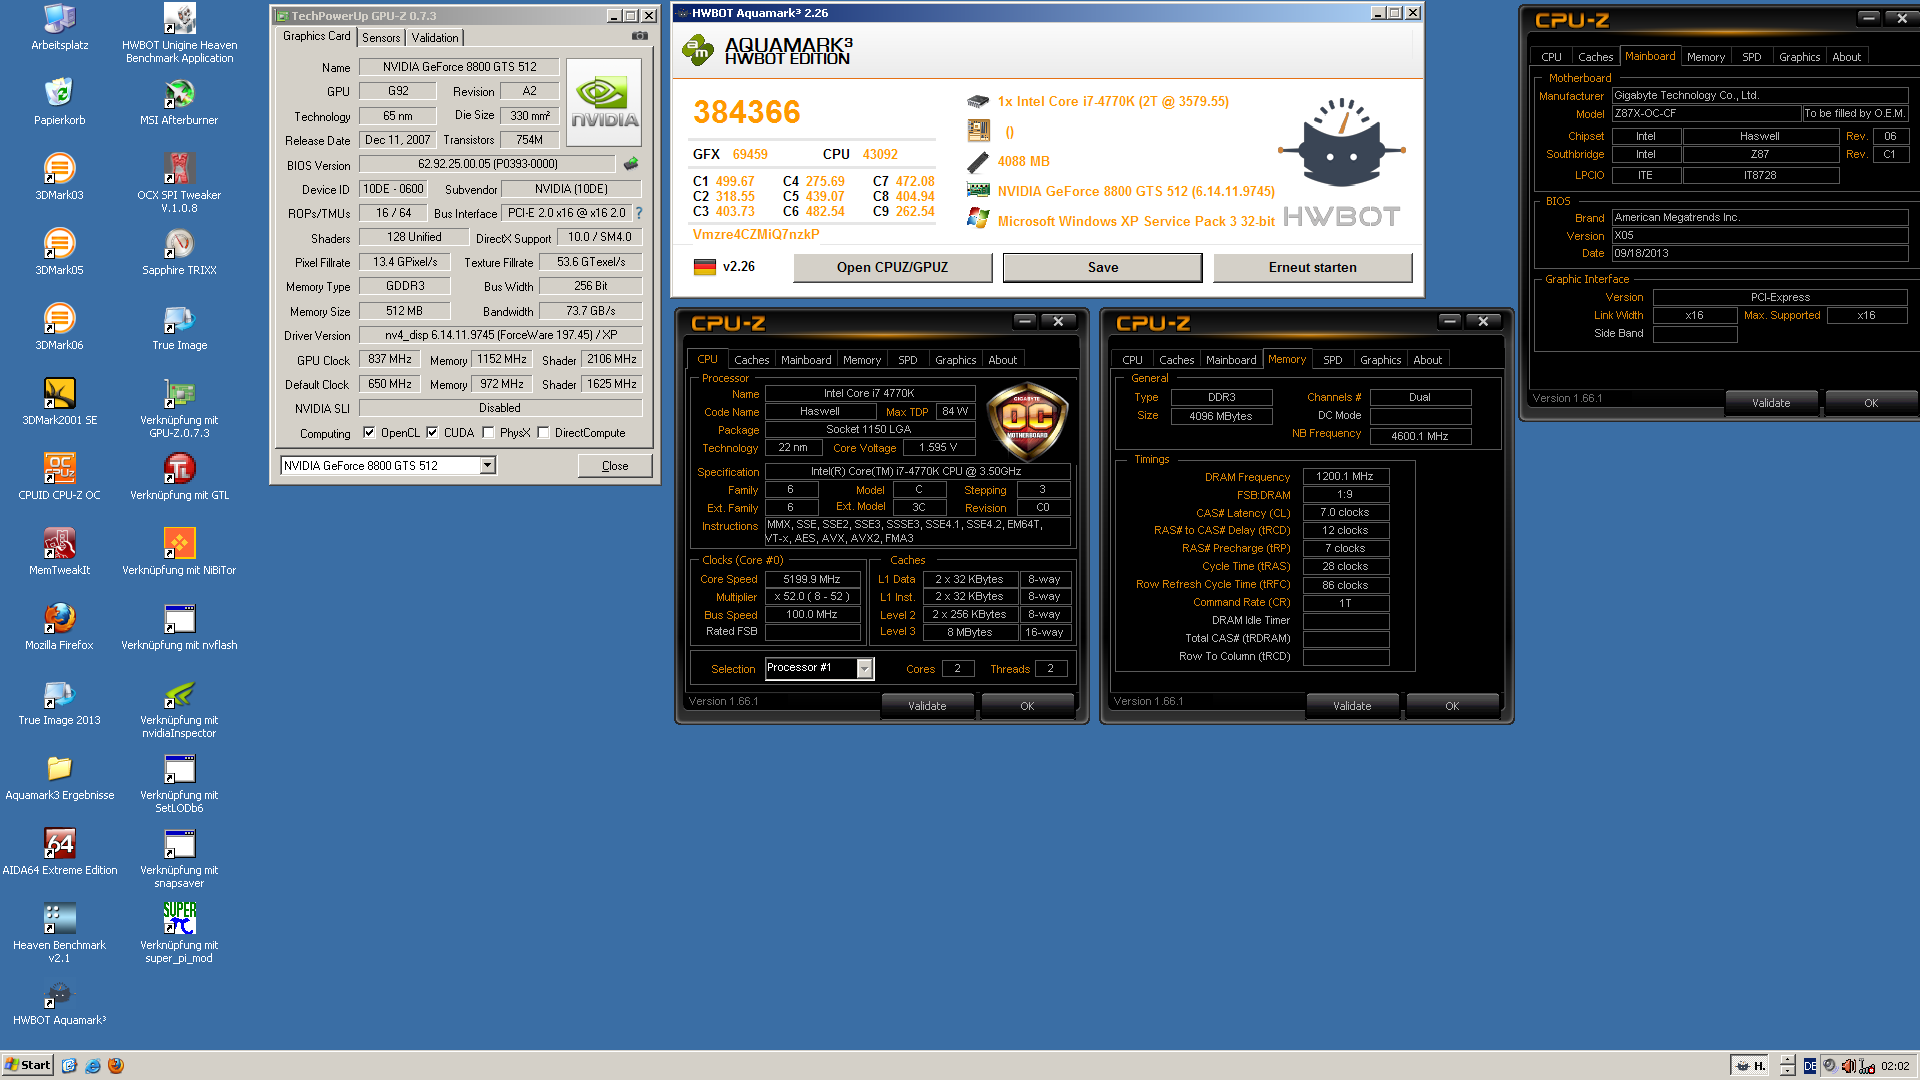Click BIOS save icon in GPU-Z
The height and width of the screenshot is (1080, 1920).
coord(631,163)
